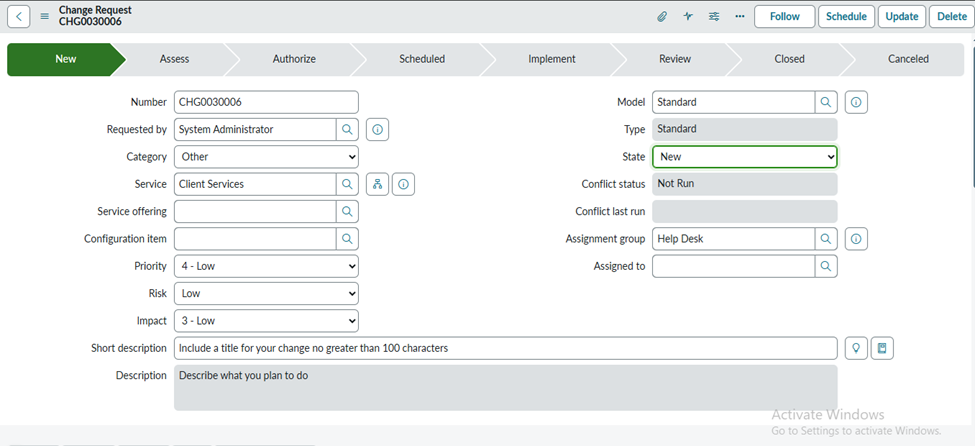Image resolution: width=975 pixels, height=446 pixels.
Task: Click into the Short description field
Action: pos(505,348)
